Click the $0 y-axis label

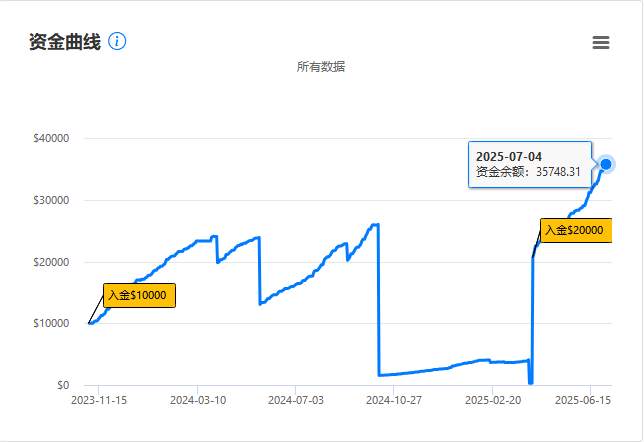pos(63,385)
